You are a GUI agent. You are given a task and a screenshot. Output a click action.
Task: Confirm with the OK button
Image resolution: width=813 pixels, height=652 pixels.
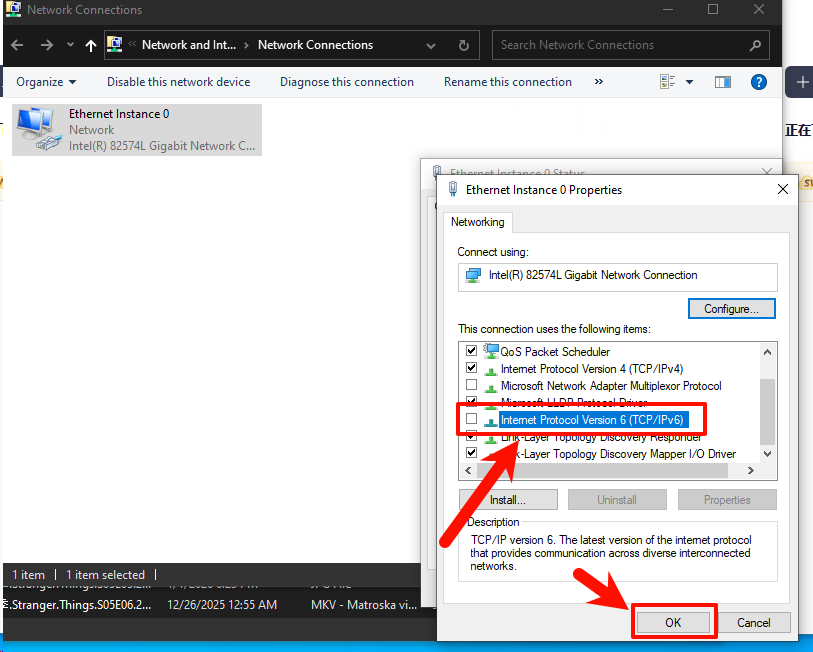click(x=673, y=622)
